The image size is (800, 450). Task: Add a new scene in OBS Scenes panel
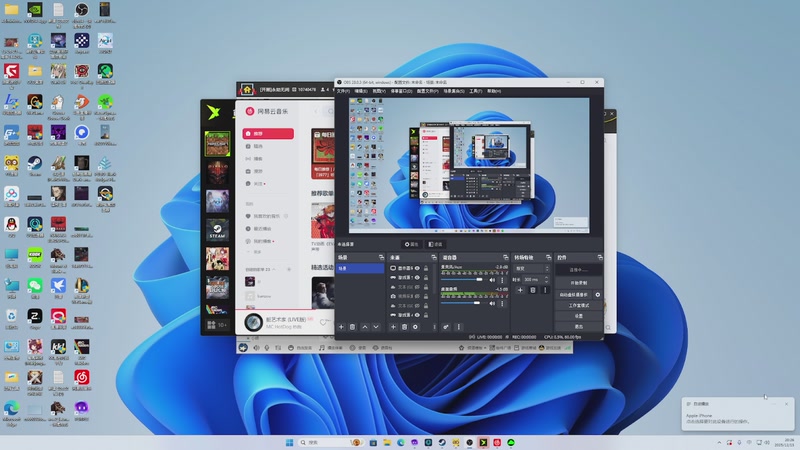pyautogui.click(x=341, y=327)
